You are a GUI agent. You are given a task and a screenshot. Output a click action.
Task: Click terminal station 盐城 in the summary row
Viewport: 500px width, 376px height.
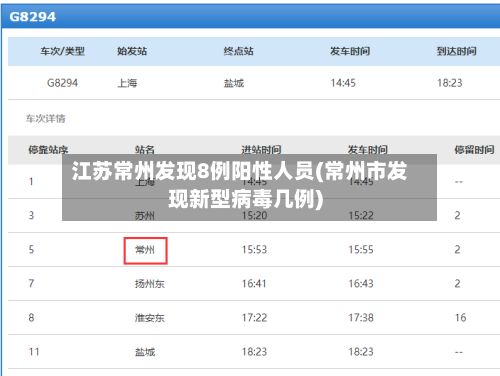(234, 83)
